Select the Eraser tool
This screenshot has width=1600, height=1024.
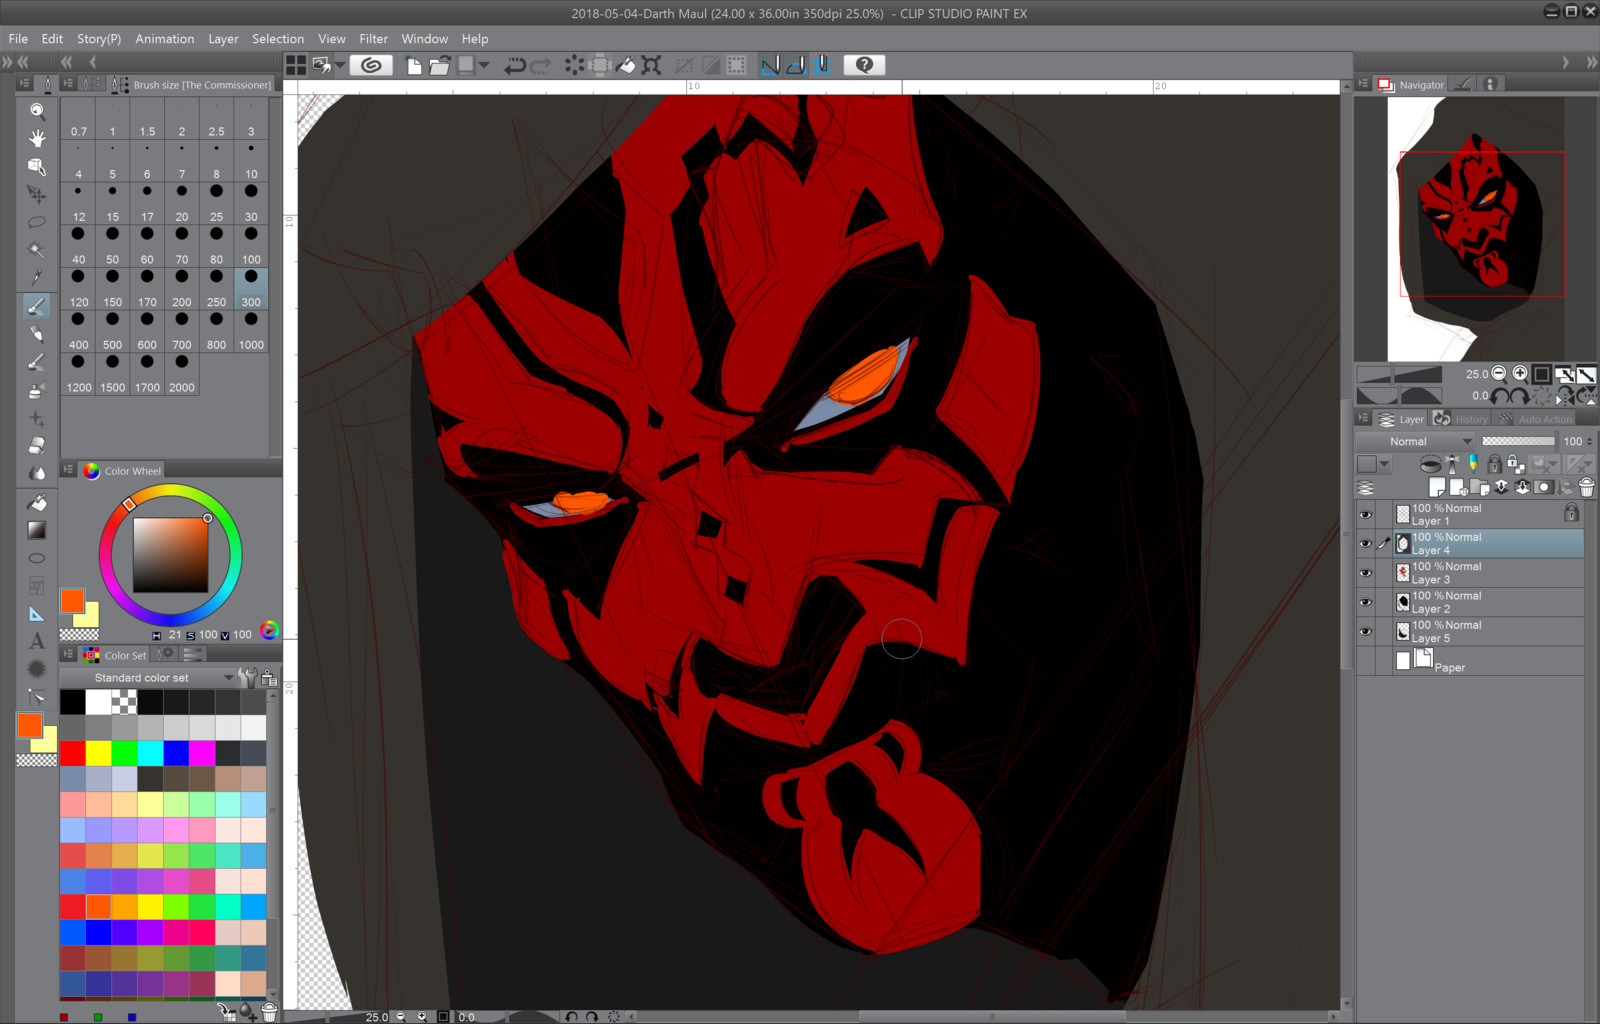(37, 446)
